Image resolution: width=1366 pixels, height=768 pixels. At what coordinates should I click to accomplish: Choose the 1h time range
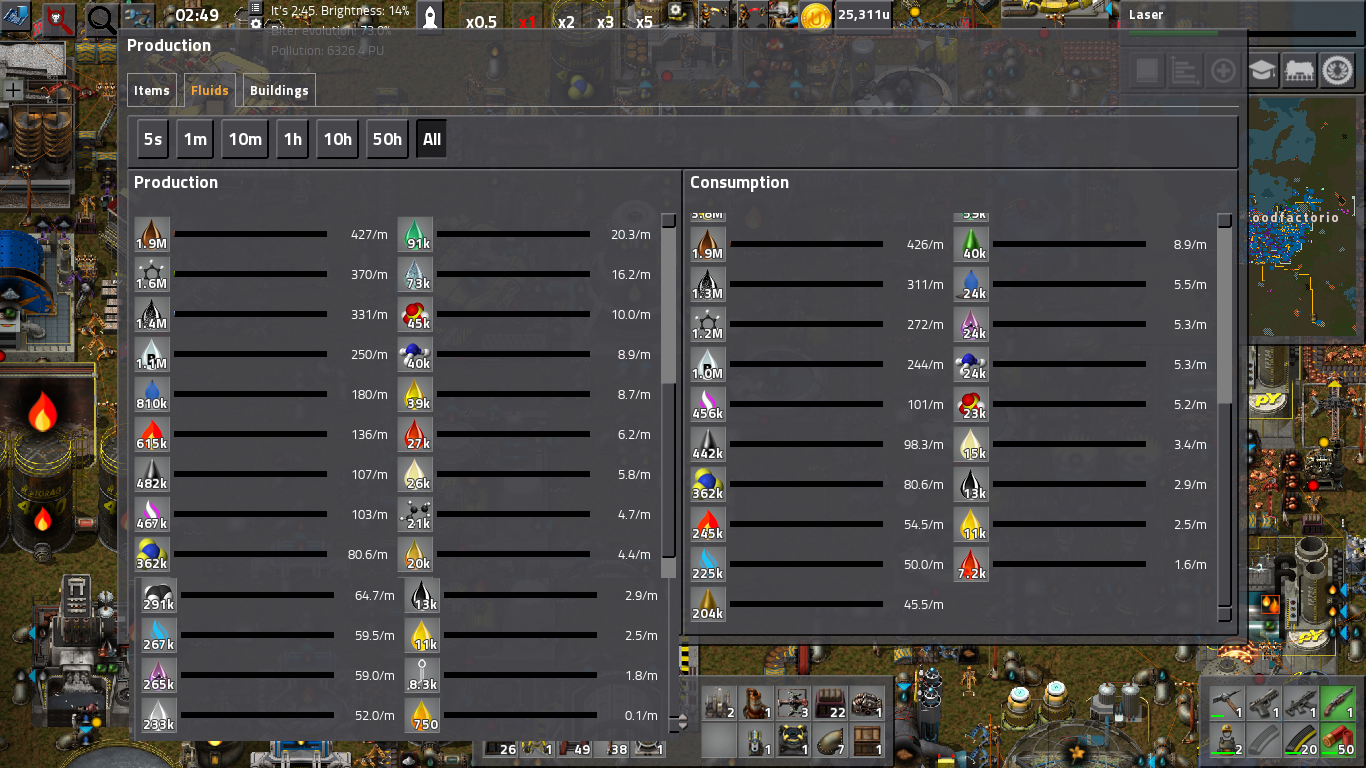coord(292,139)
